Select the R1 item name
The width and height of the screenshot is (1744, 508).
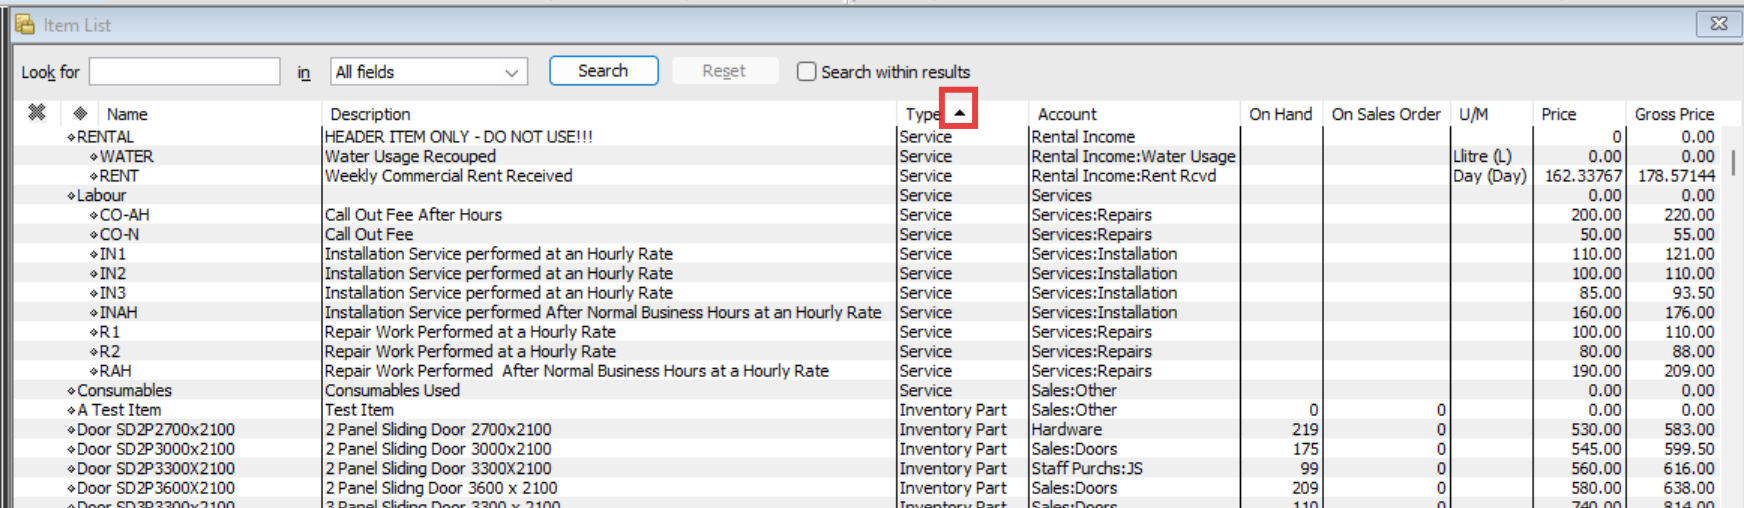(109, 332)
